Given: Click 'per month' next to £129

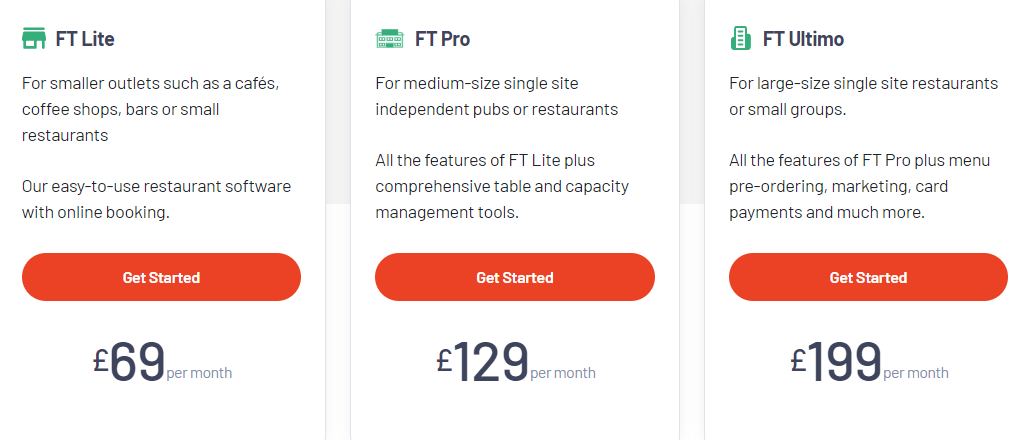Looking at the screenshot, I should pos(563,373).
